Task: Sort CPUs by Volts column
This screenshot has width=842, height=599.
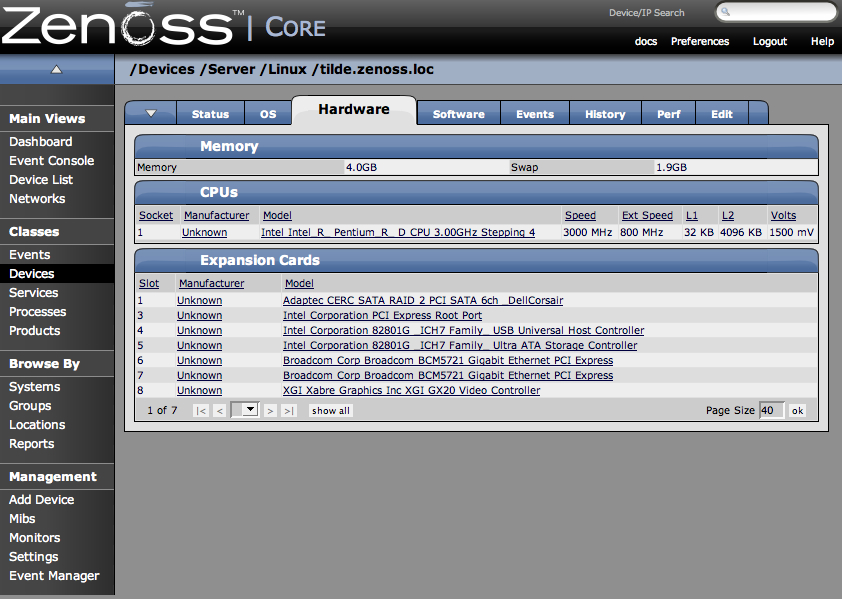Action: (783, 215)
